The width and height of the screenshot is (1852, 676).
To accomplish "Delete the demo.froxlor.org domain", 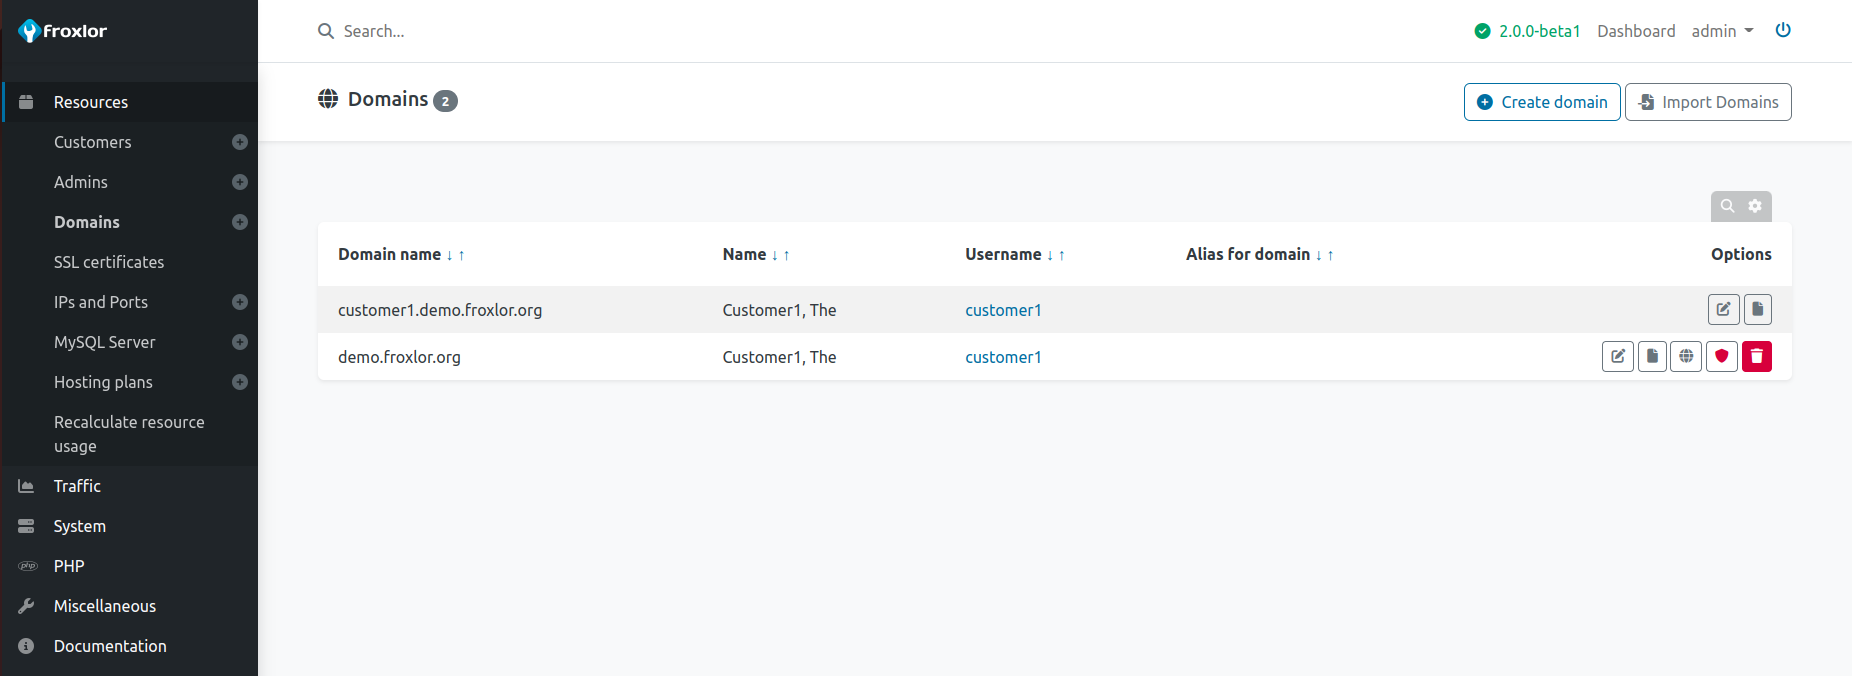I will (x=1756, y=357).
